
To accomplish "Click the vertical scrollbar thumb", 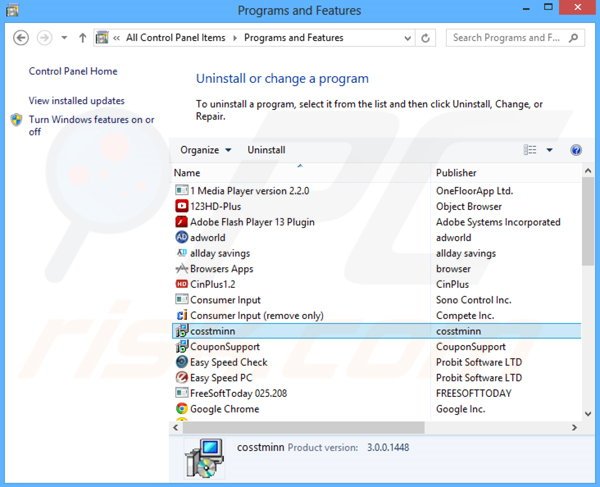I will pyautogui.click(x=588, y=221).
